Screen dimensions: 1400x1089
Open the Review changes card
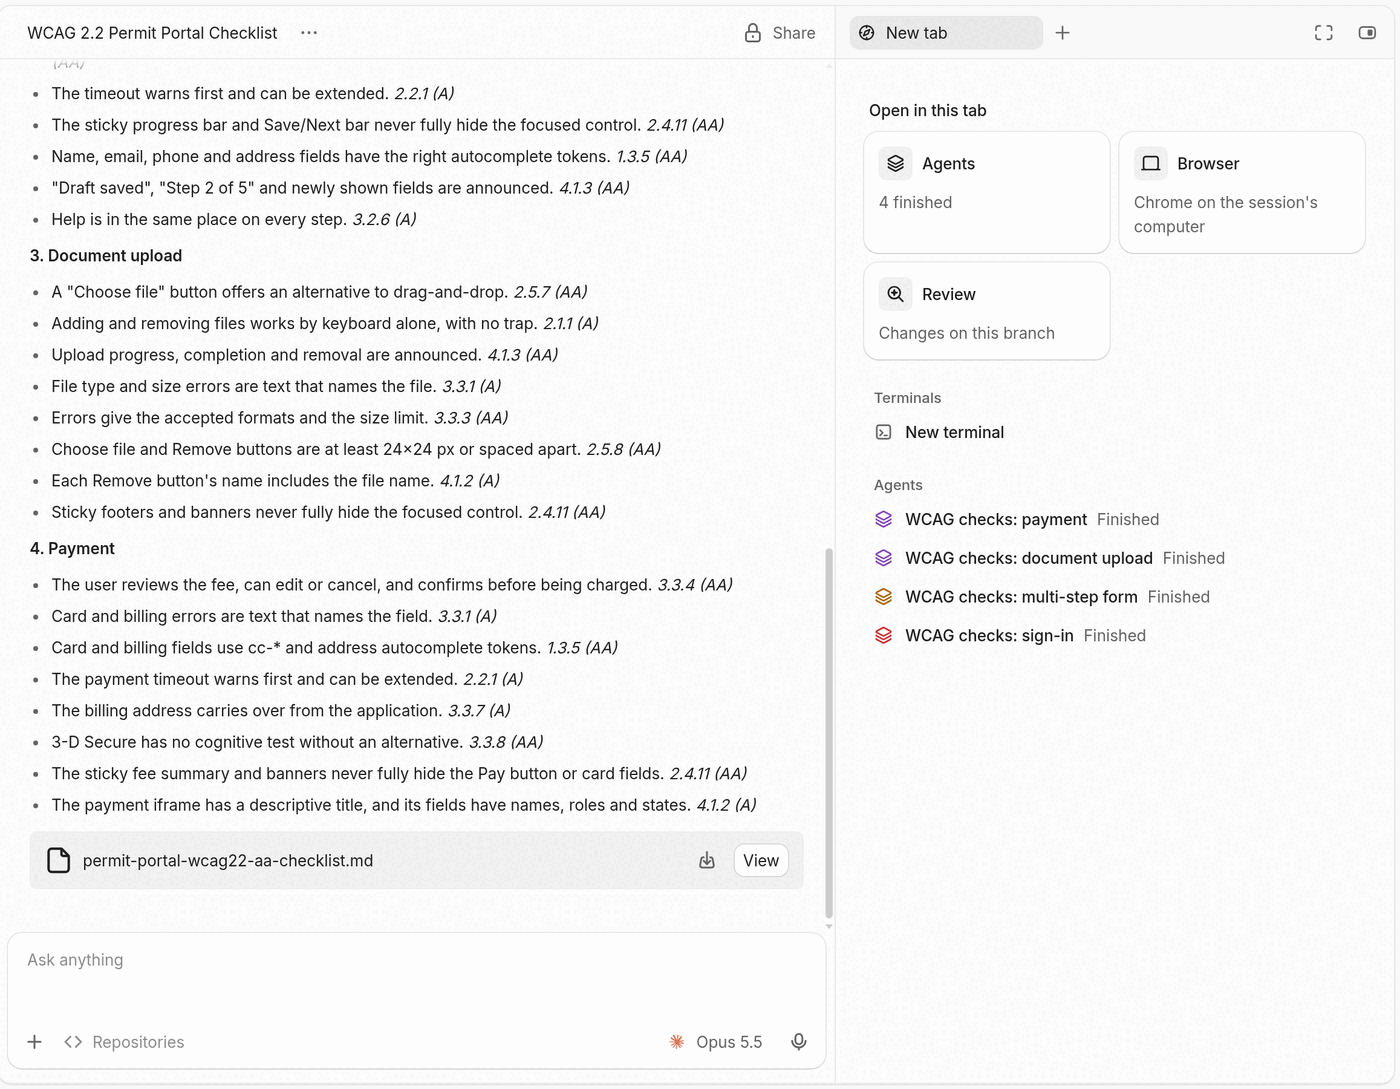pos(987,311)
